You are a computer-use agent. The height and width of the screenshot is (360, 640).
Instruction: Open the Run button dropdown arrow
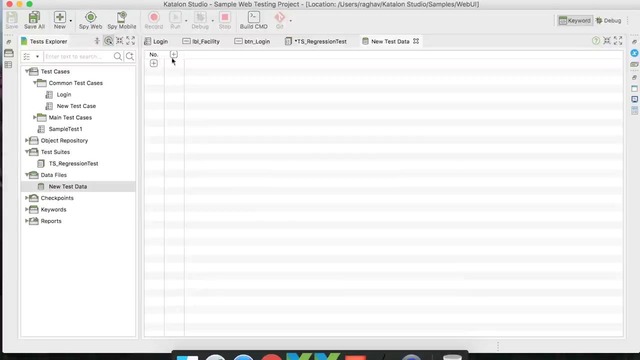(186, 21)
